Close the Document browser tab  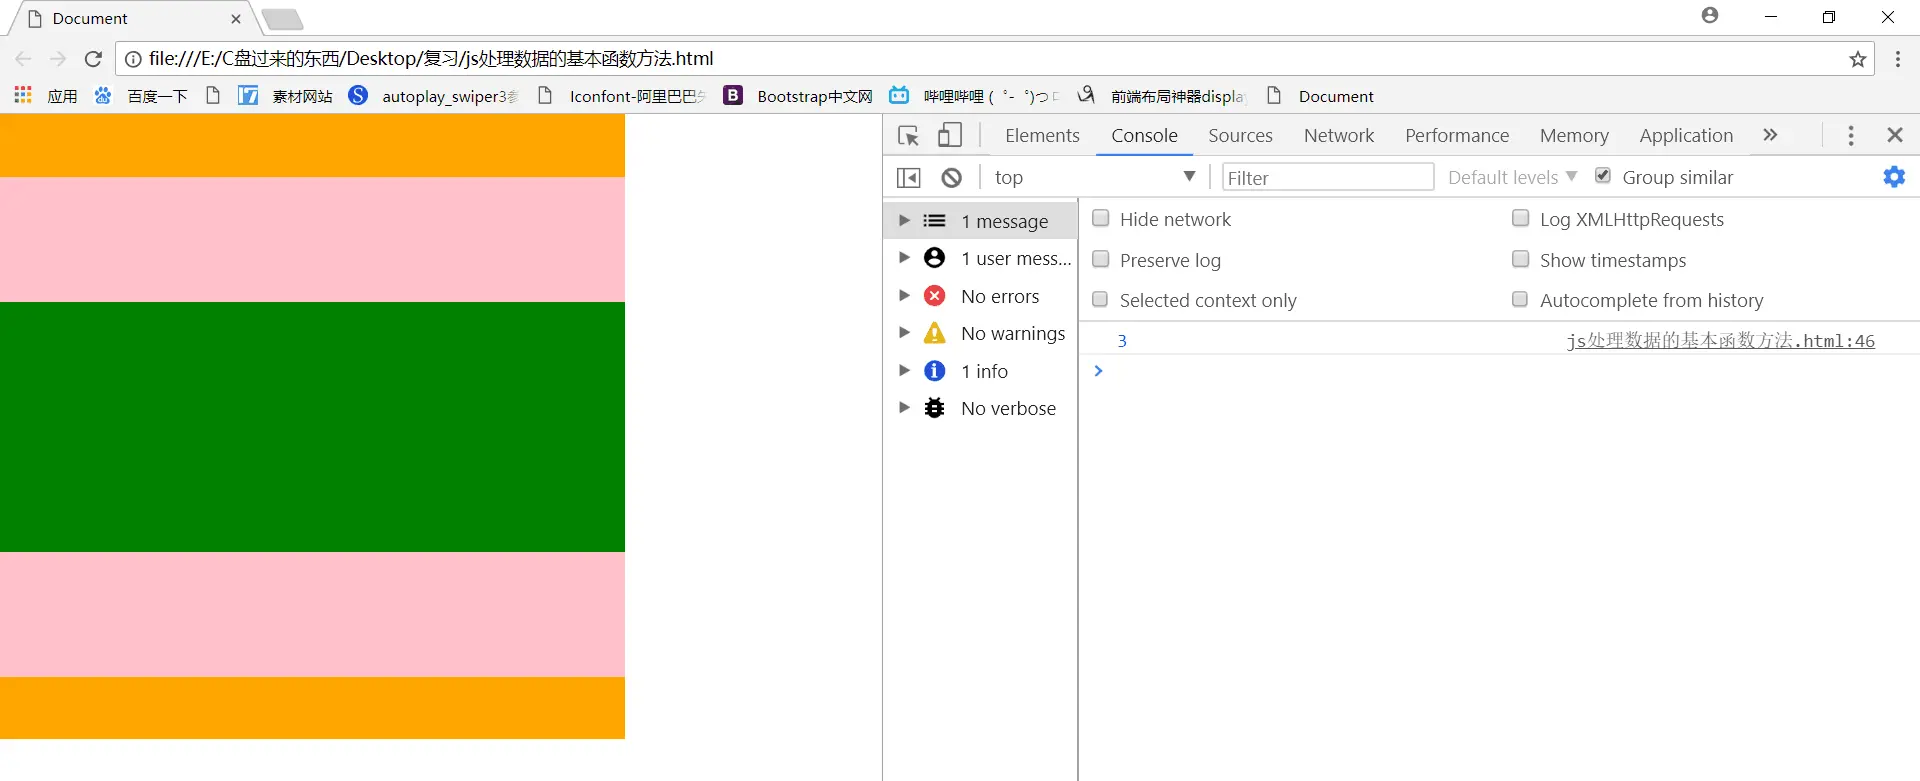[x=236, y=19]
